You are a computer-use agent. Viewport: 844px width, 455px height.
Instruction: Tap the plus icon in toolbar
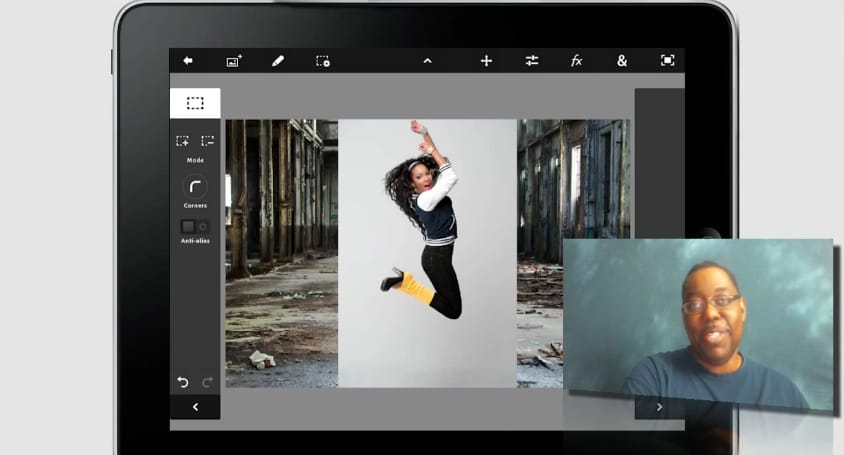(486, 61)
